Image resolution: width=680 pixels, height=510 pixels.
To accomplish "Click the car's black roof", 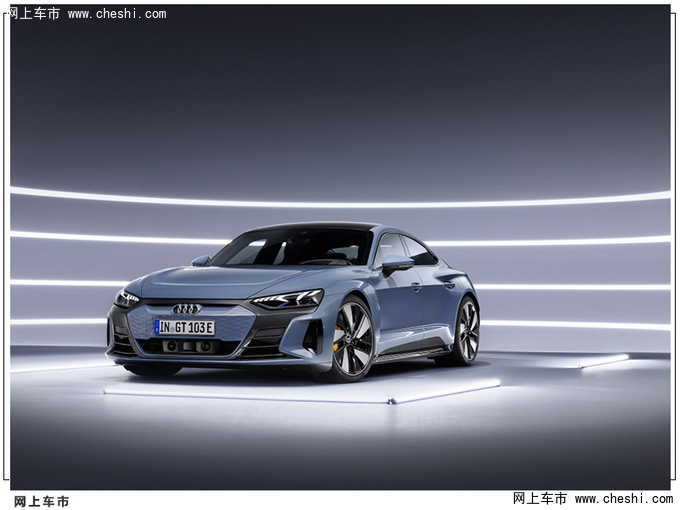I will point(320,227).
